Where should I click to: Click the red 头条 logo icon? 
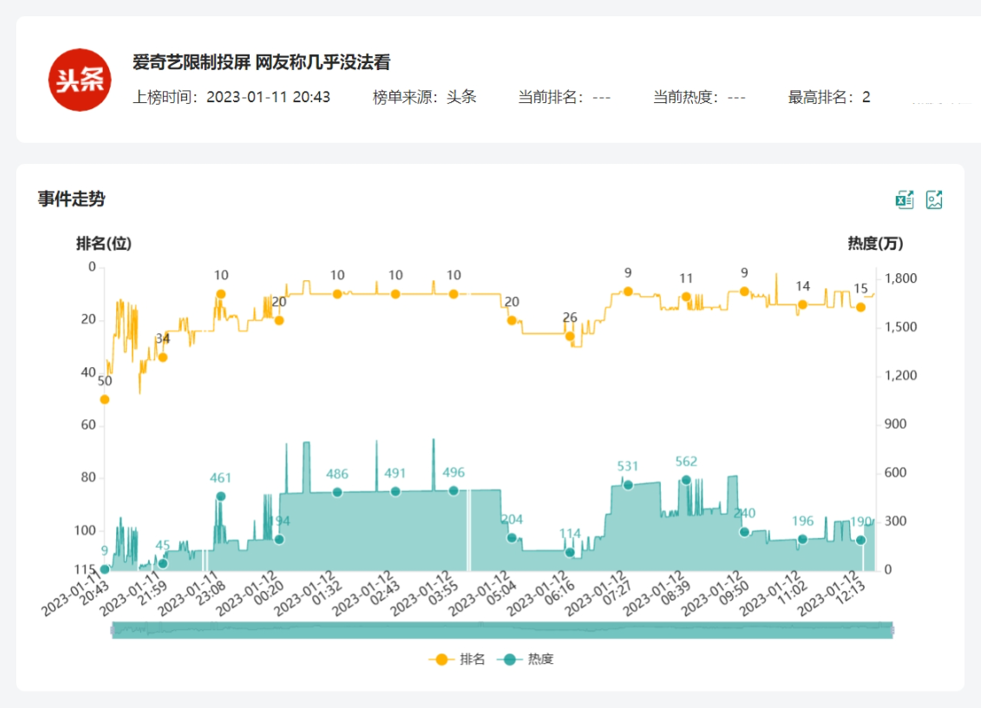[80, 80]
